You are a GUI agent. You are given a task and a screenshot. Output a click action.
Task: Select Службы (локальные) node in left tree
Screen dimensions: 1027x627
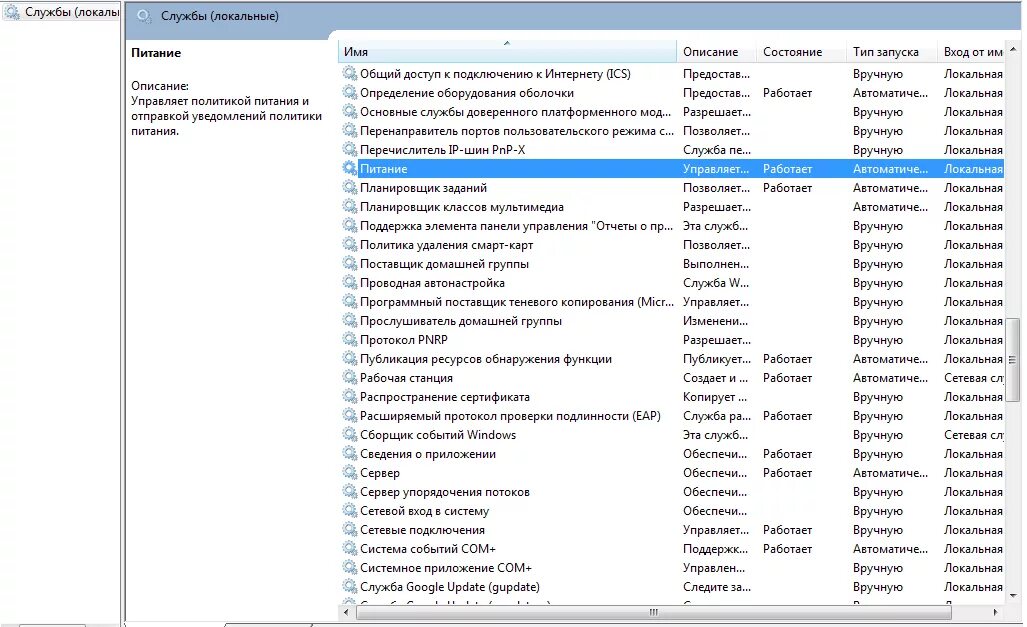[x=62, y=12]
